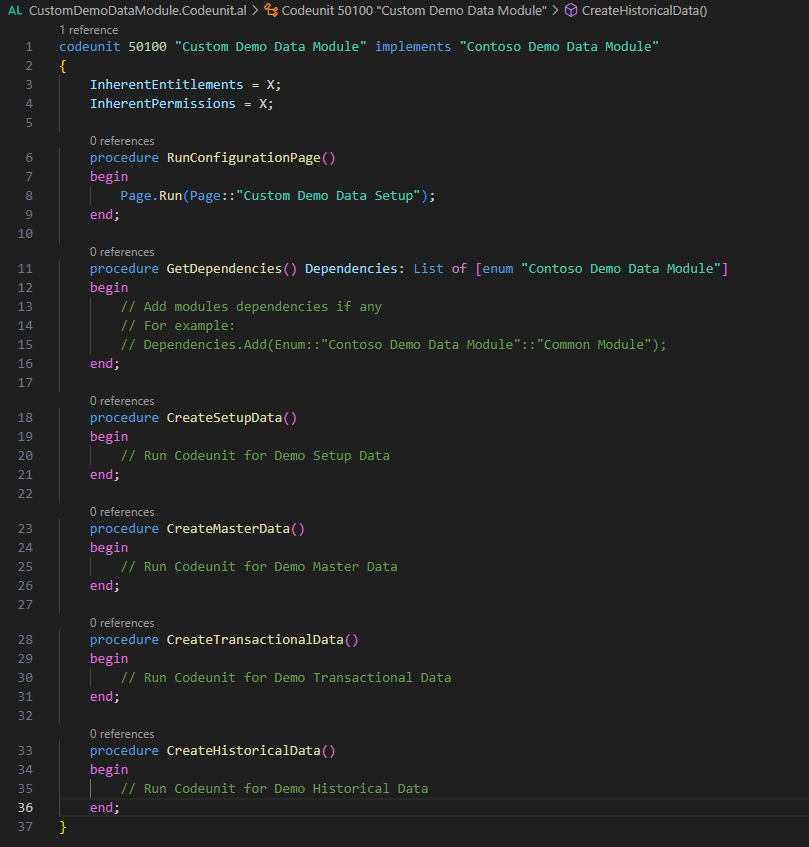809x847 pixels.
Task: Click comment 'Run Codeunit for Demo Master Data'
Action: point(259,567)
